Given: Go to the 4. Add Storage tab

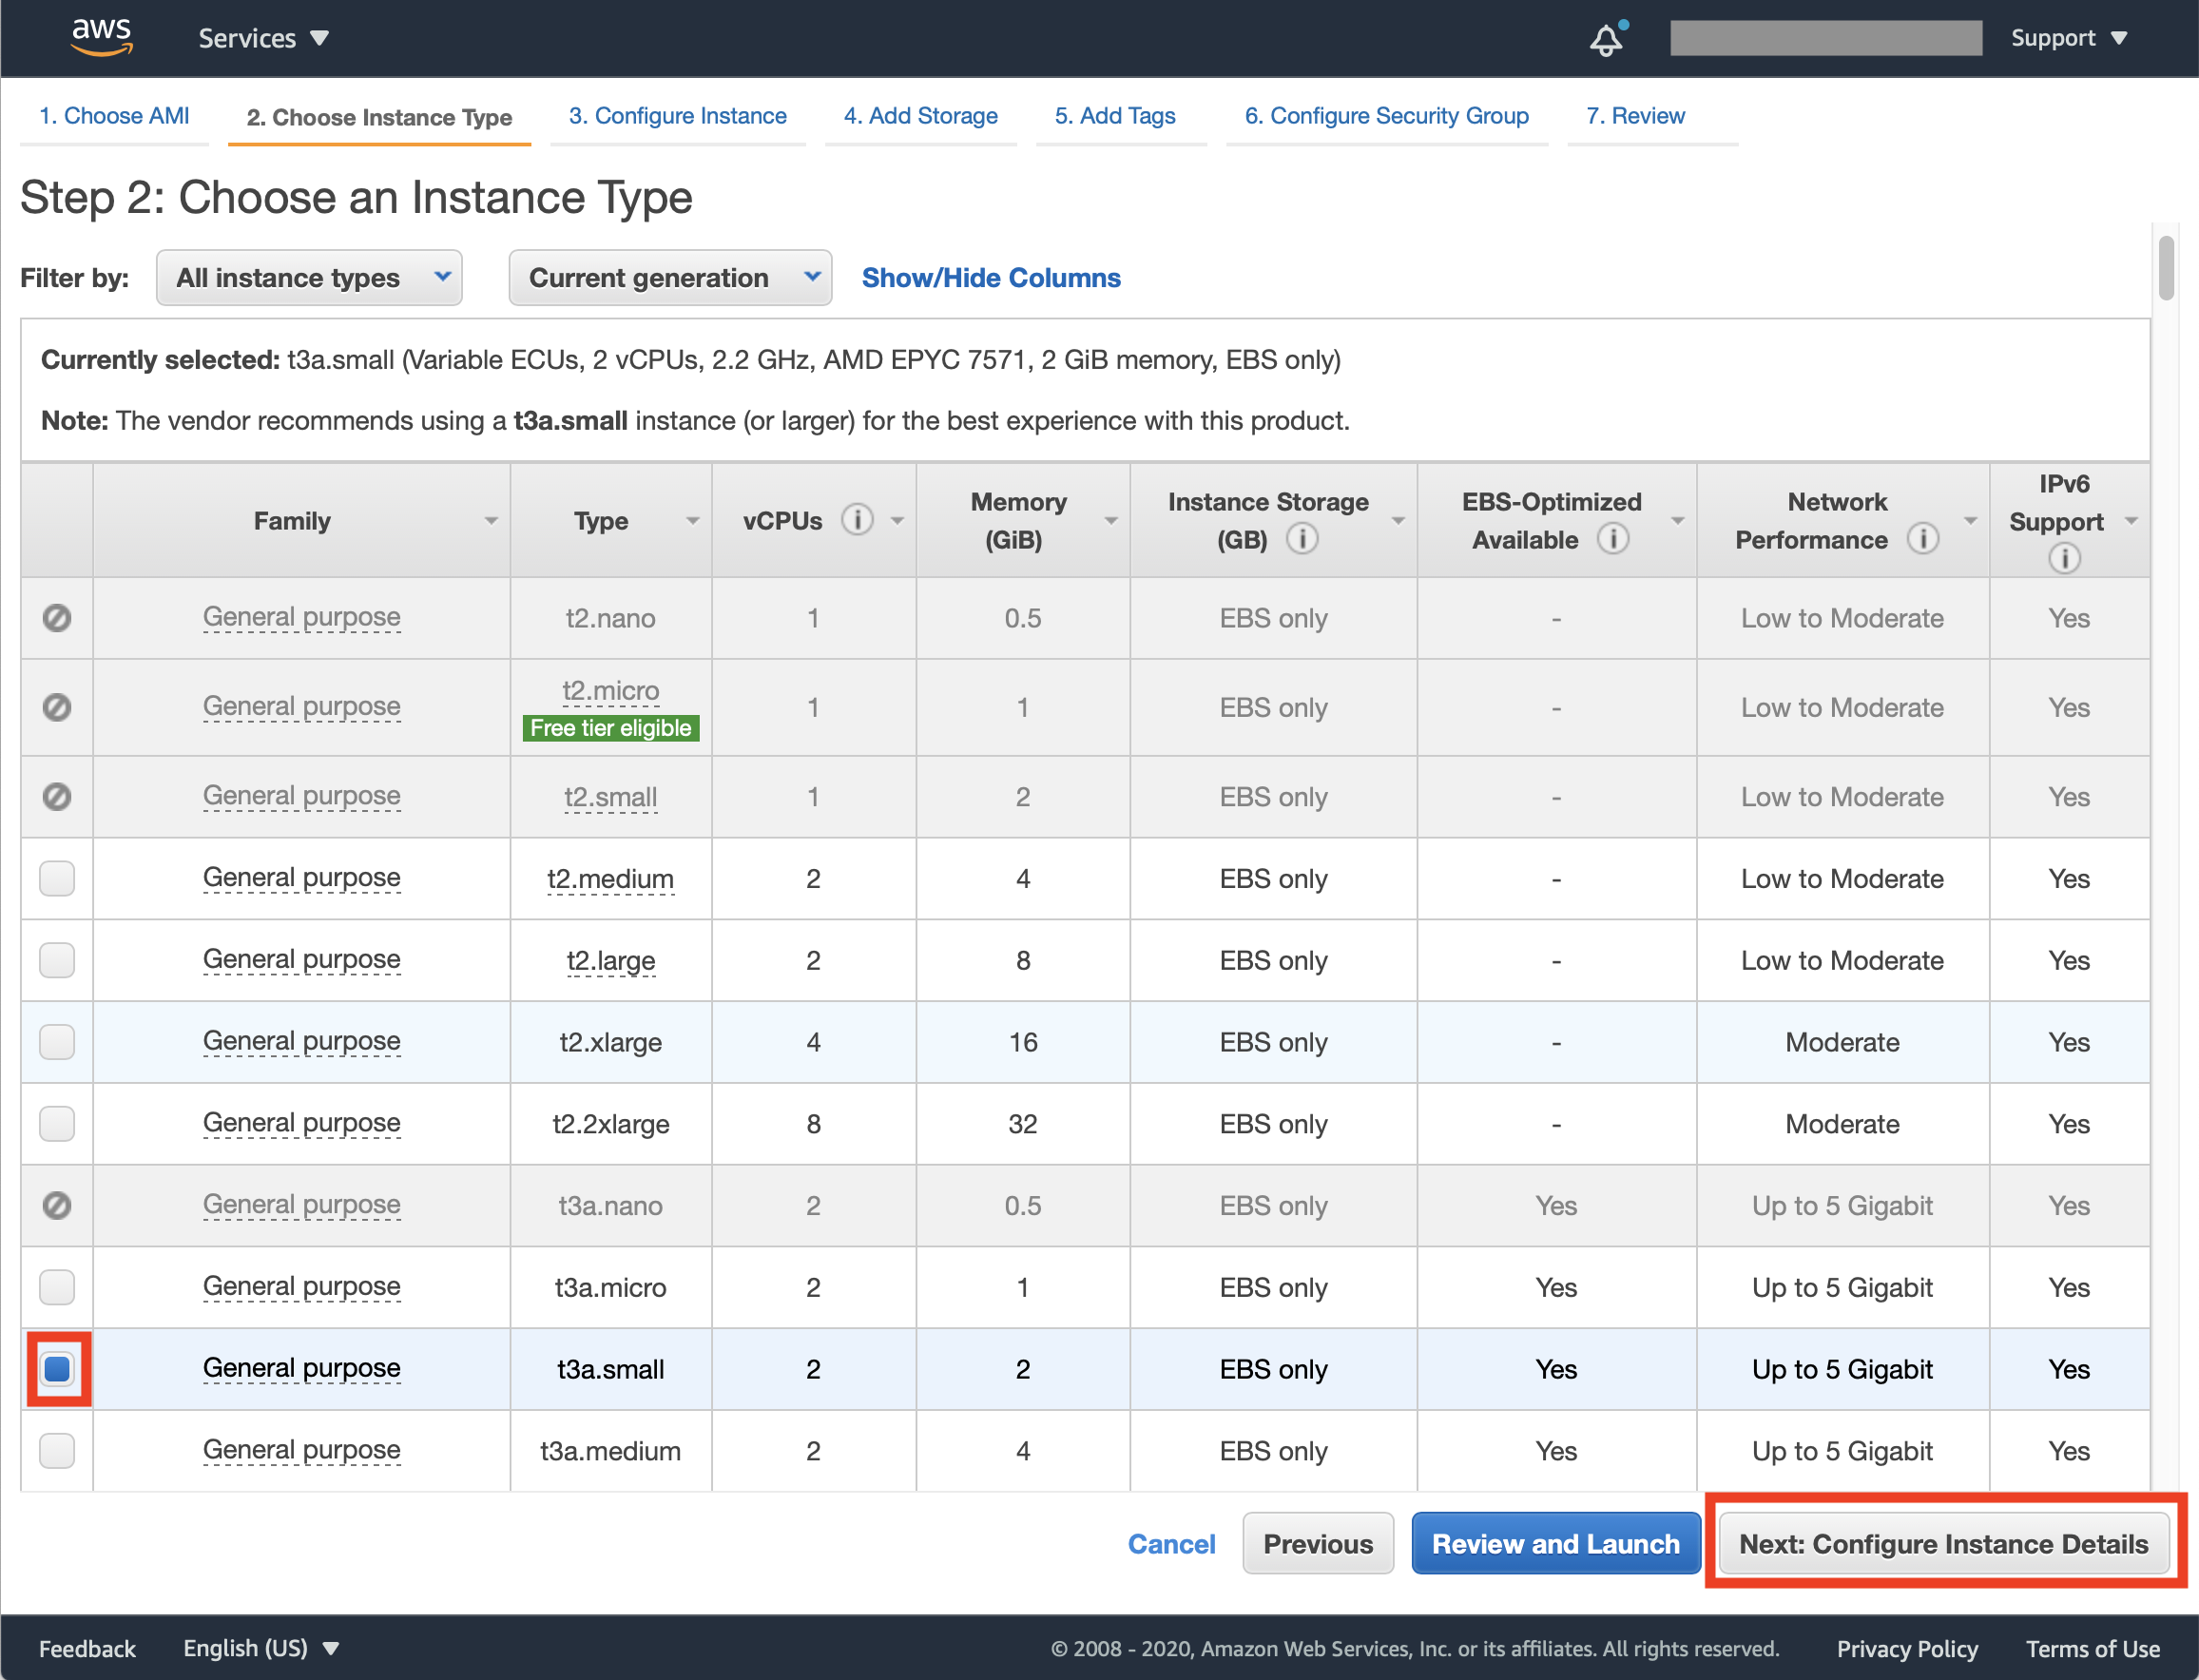Looking at the screenshot, I should coord(921,116).
